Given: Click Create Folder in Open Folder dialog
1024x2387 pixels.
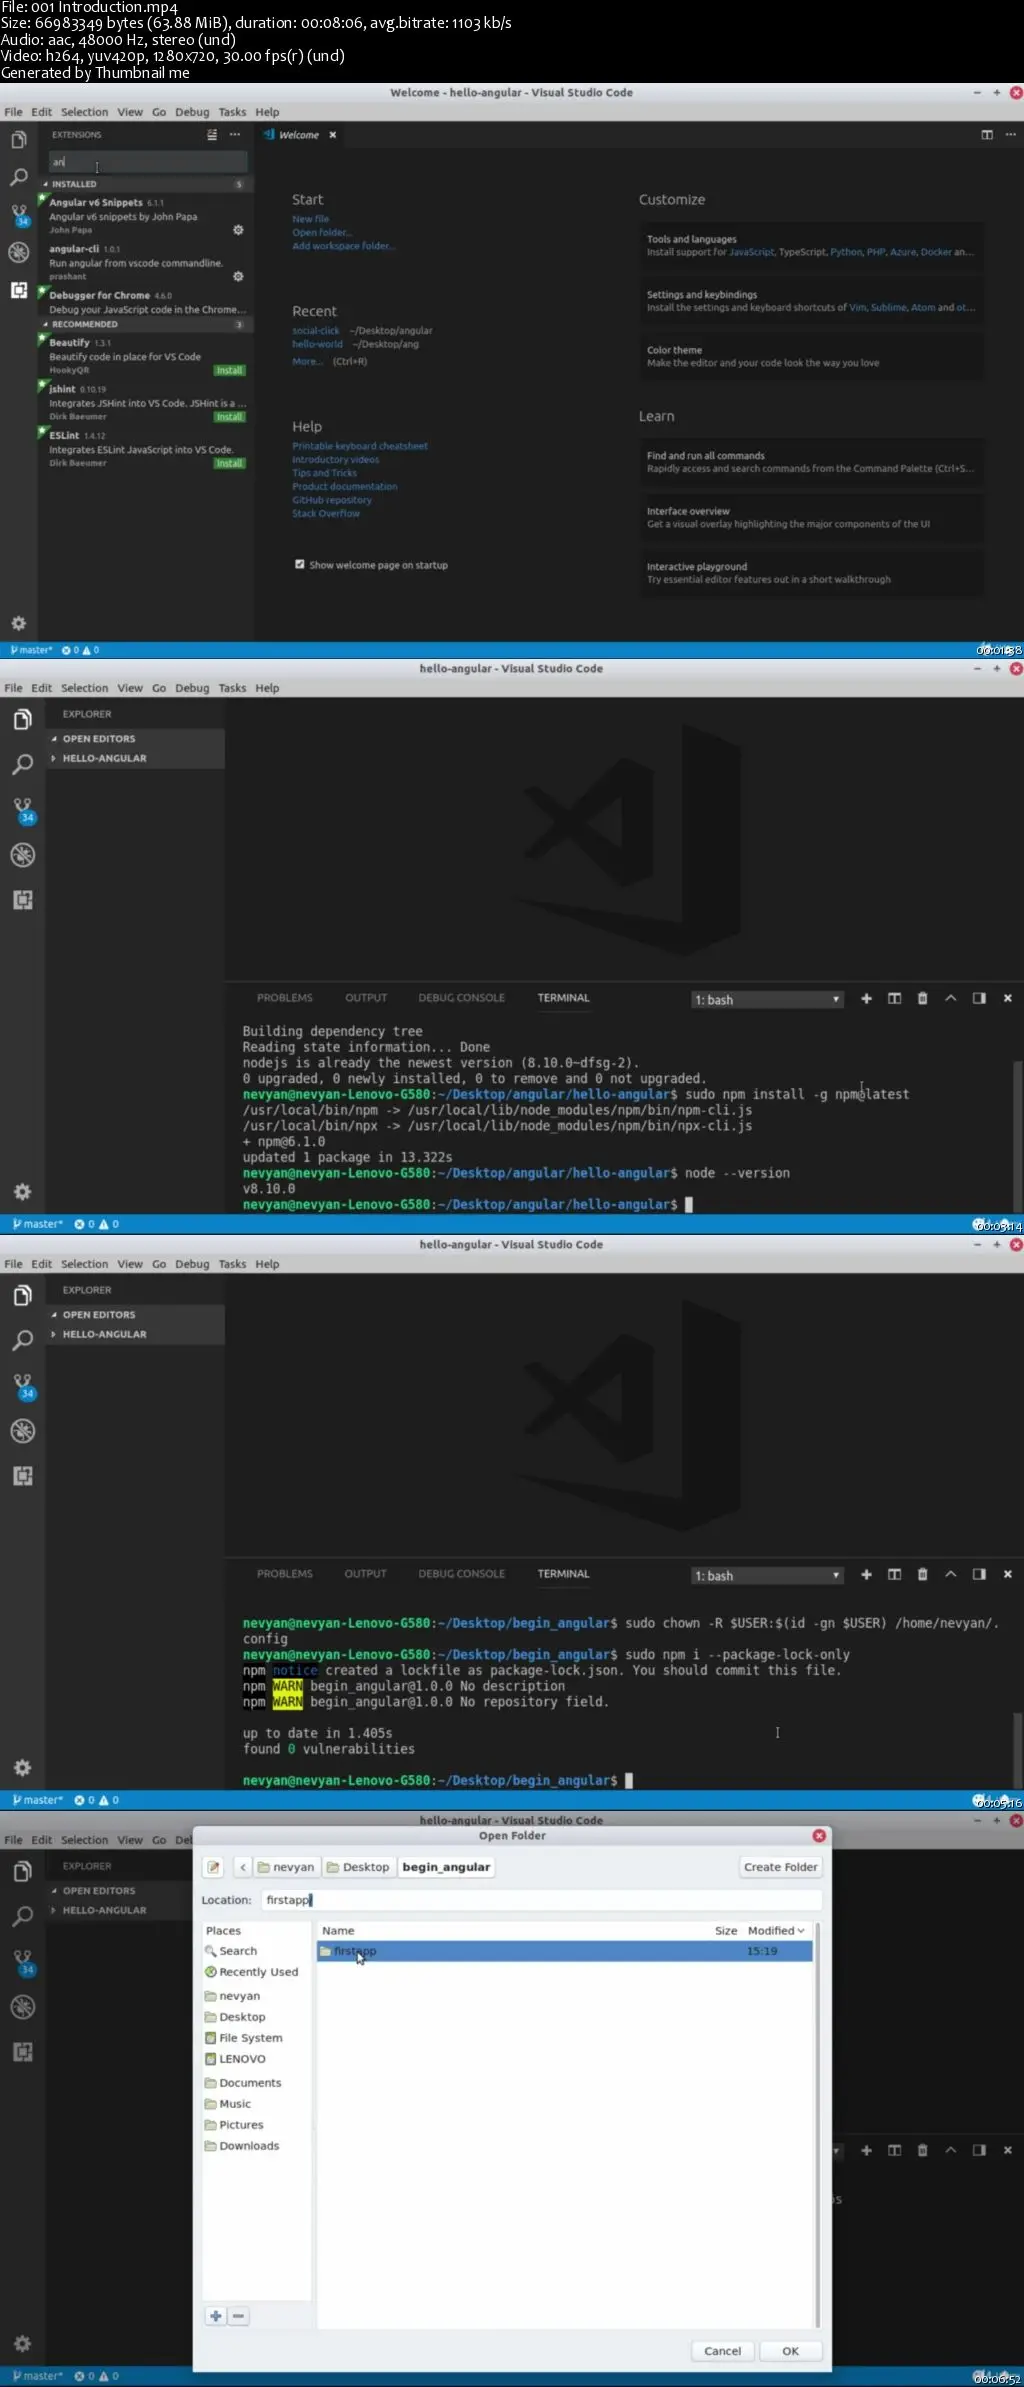Looking at the screenshot, I should 780,1867.
